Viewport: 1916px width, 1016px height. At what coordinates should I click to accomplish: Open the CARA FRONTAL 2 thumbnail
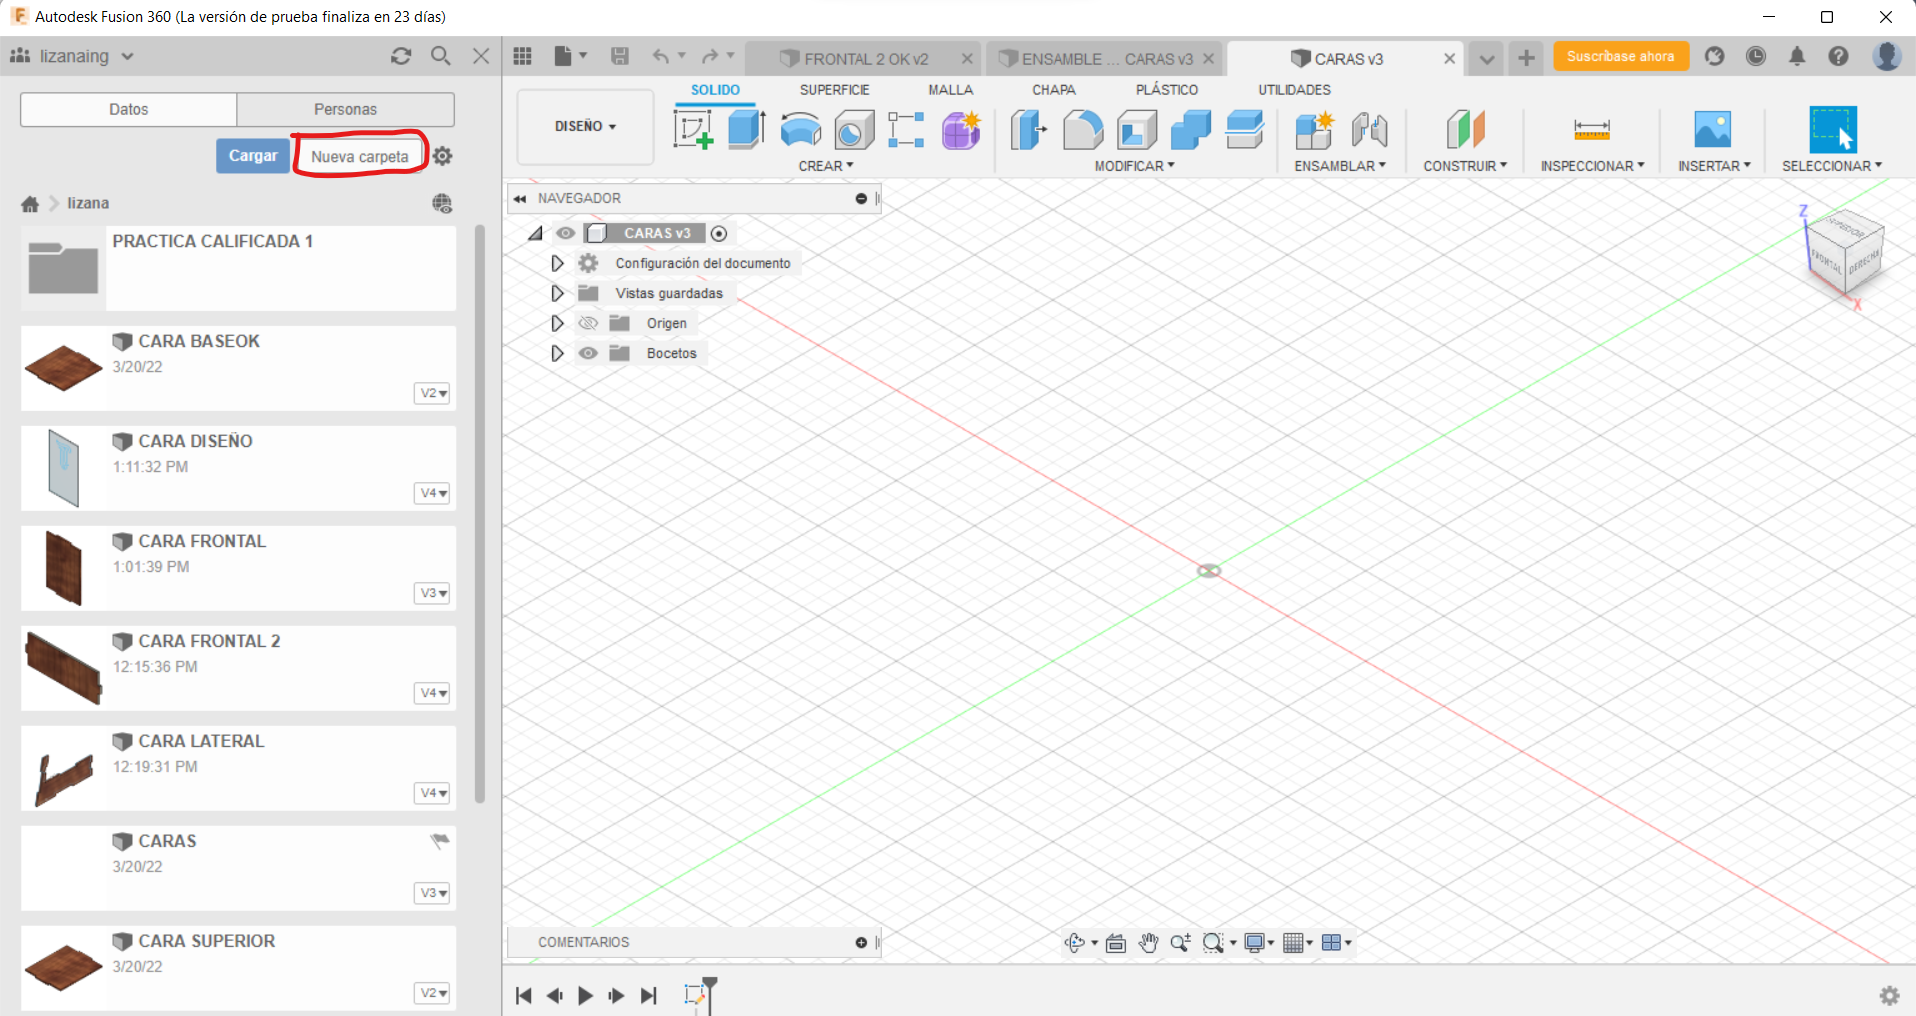tap(64, 668)
